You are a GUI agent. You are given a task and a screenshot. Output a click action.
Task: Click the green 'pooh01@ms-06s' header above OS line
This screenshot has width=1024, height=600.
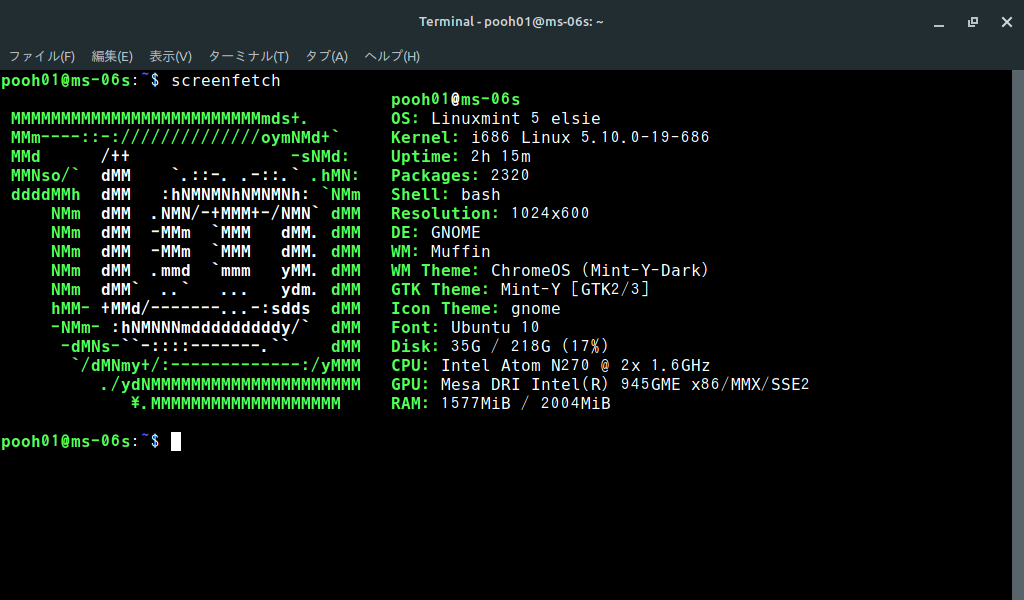456,99
